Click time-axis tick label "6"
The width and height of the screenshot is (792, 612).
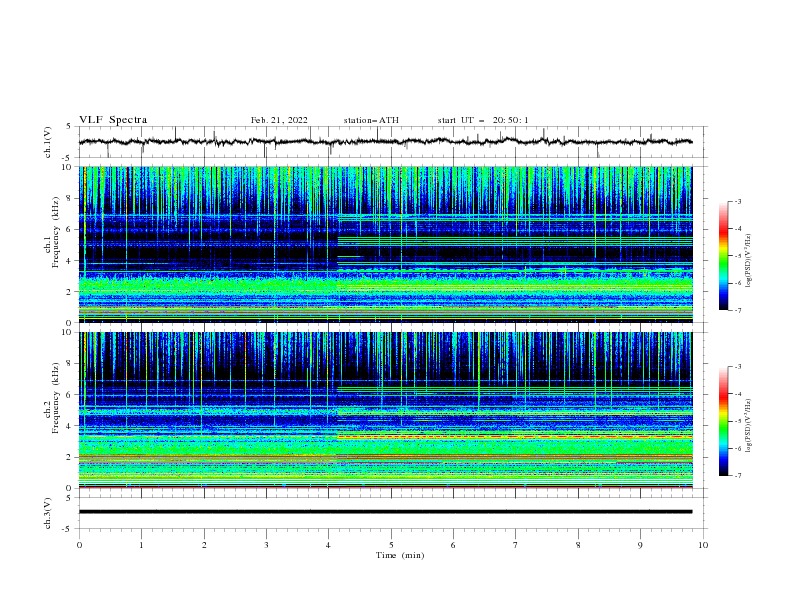[x=453, y=545]
